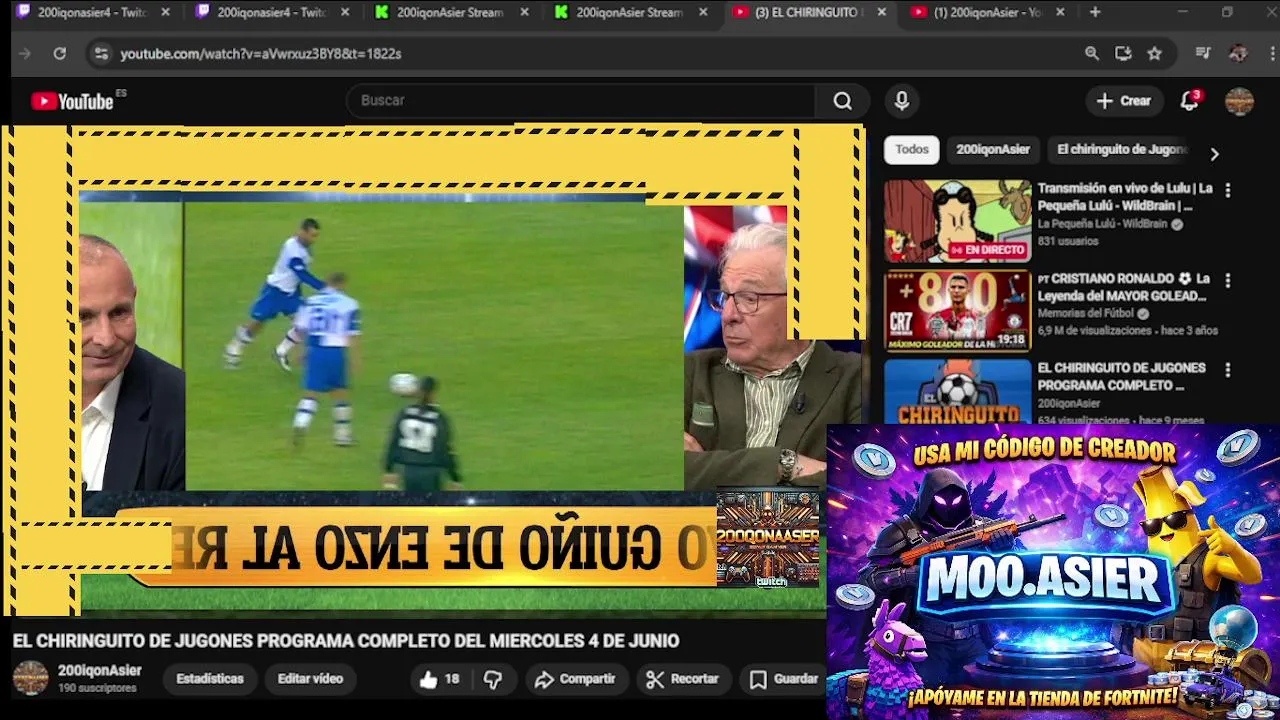Click the YouTube search magnifier button
1280x720 pixels.
[x=843, y=101]
